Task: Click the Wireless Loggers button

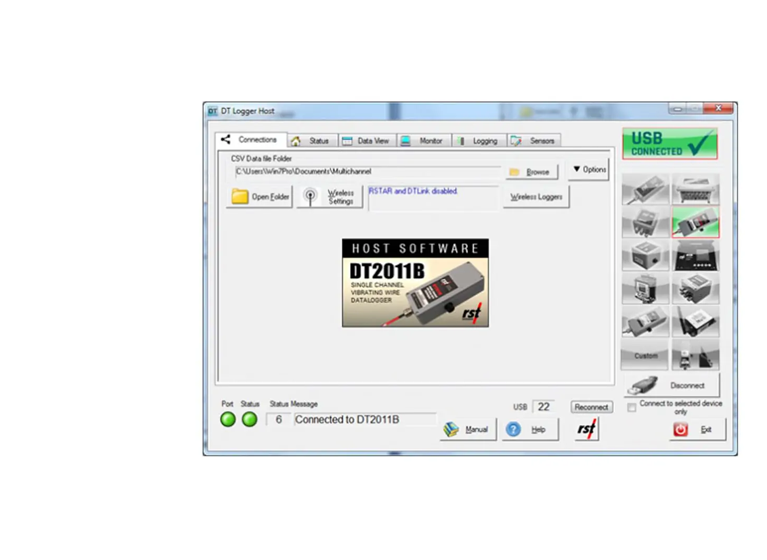Action: coord(536,197)
